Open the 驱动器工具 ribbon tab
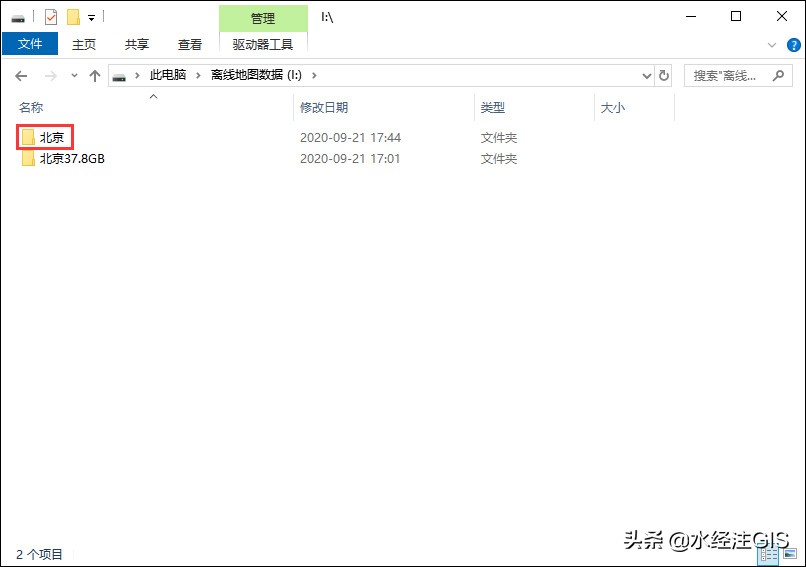806x567 pixels. coord(263,44)
